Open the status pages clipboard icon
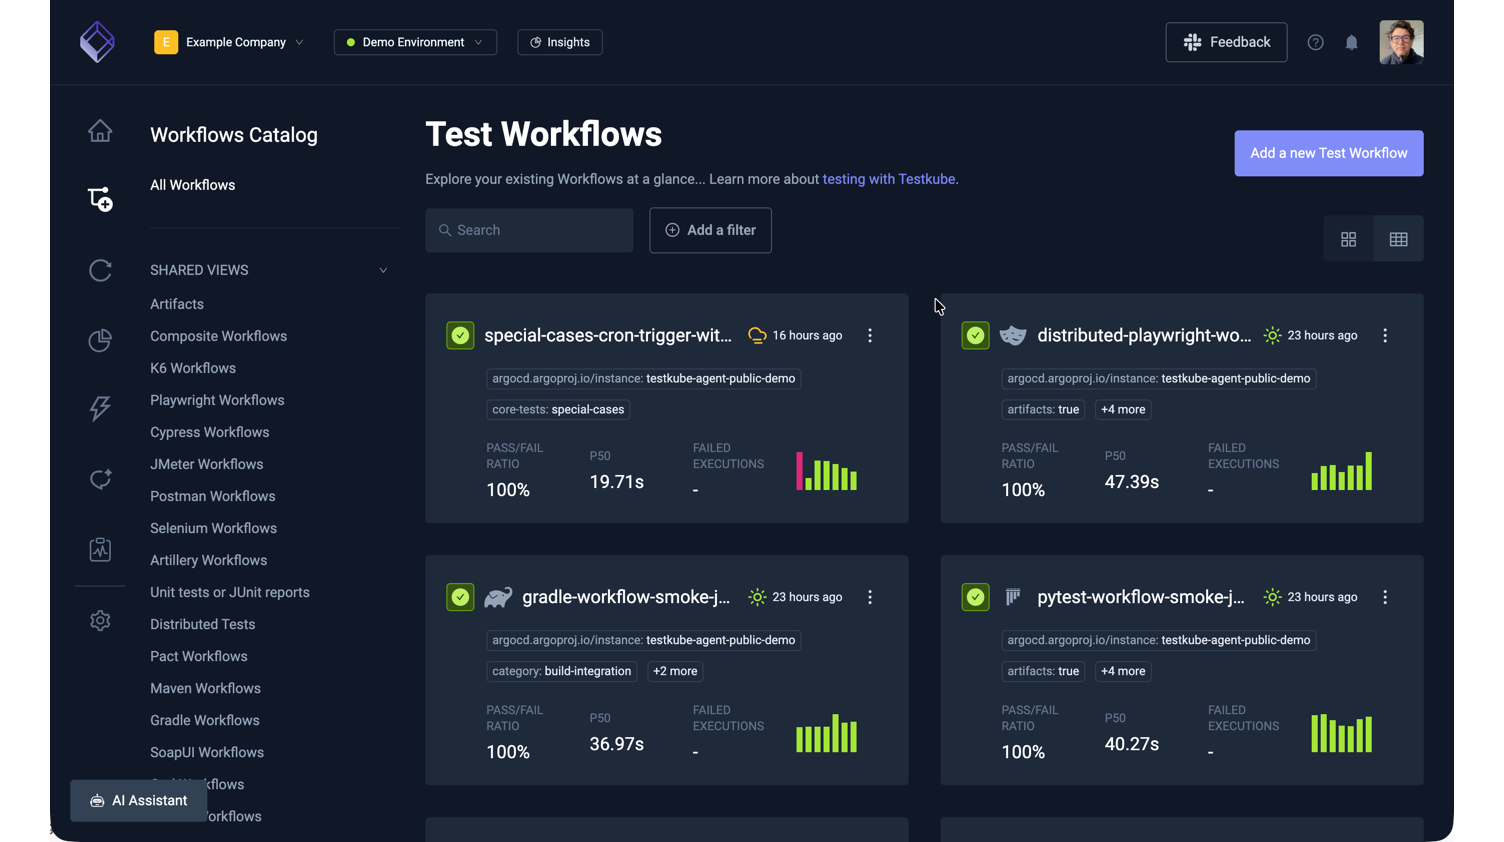The image size is (1504, 842). click(x=100, y=549)
